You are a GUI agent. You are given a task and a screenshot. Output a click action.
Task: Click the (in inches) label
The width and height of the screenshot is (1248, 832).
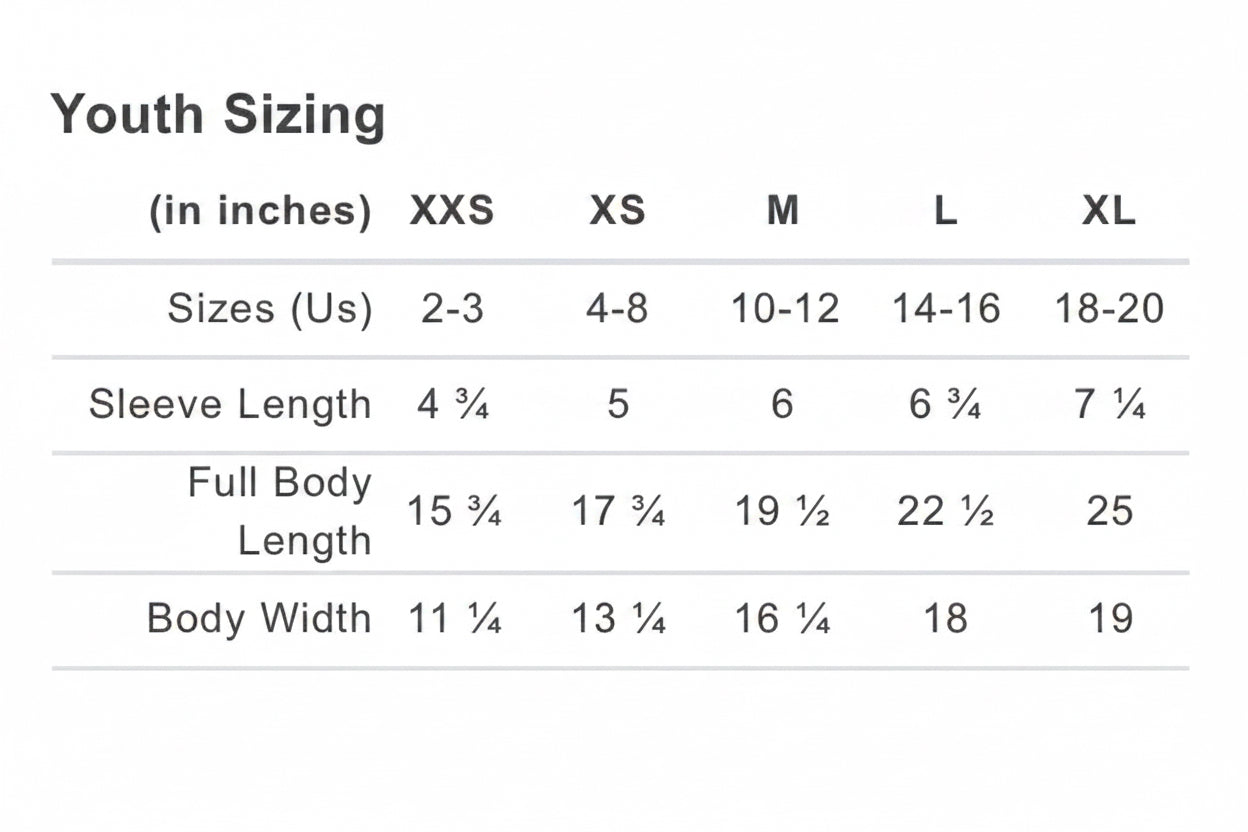[260, 211]
